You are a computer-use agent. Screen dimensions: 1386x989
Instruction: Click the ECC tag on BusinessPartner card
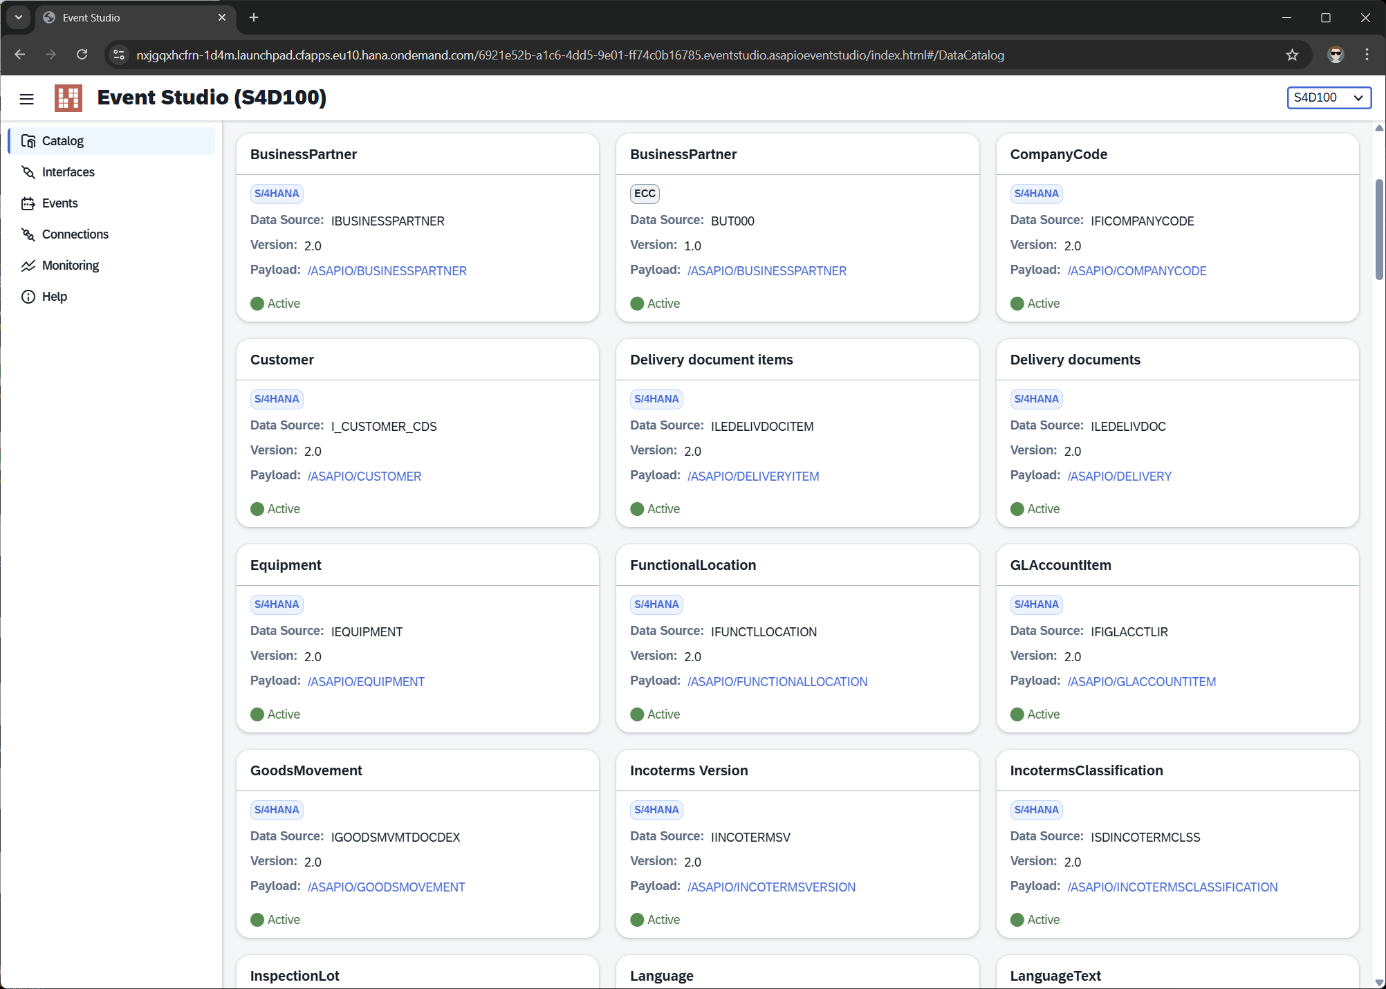(x=645, y=194)
